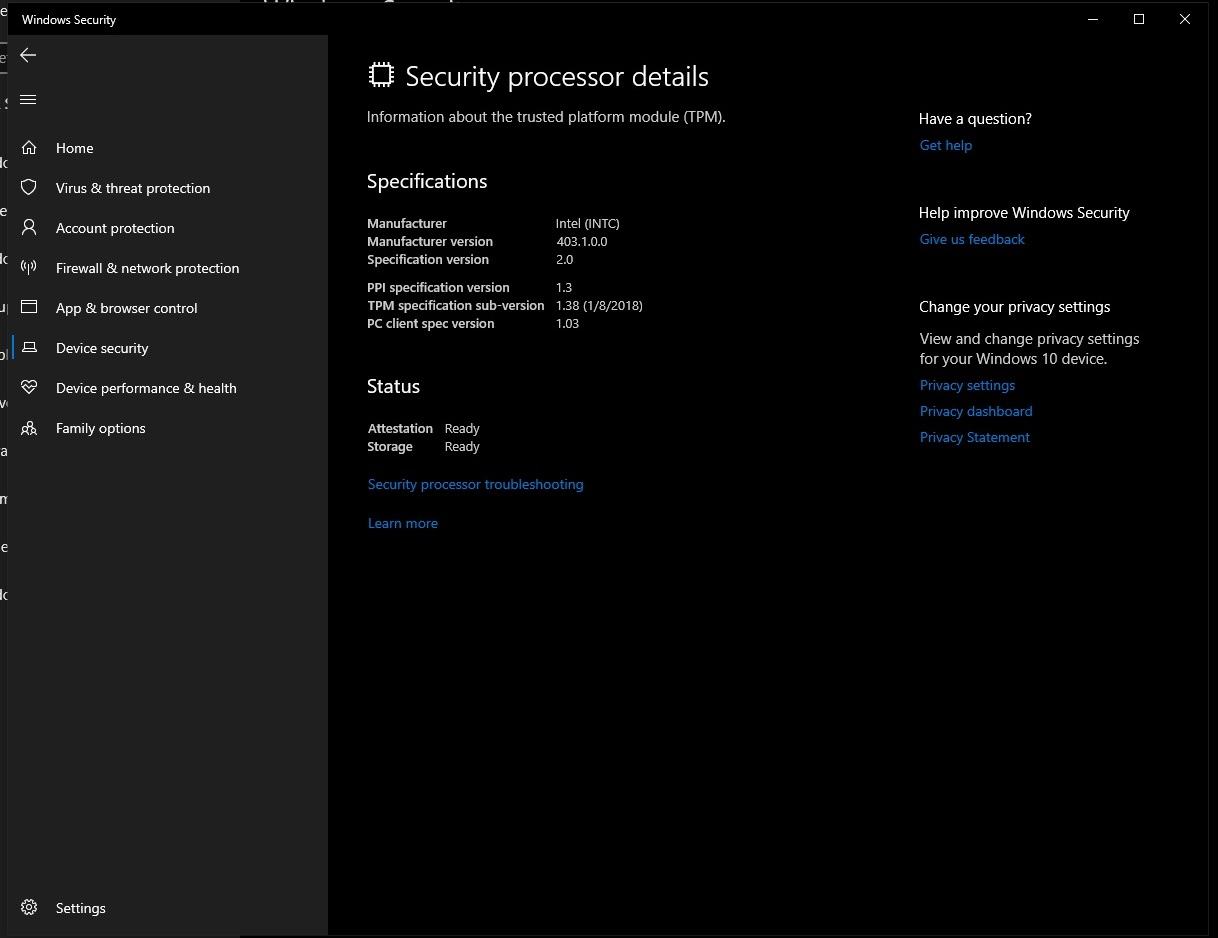Toggle the hamburger navigation menu
Screen dimensions: 1218x938
pos(28,99)
